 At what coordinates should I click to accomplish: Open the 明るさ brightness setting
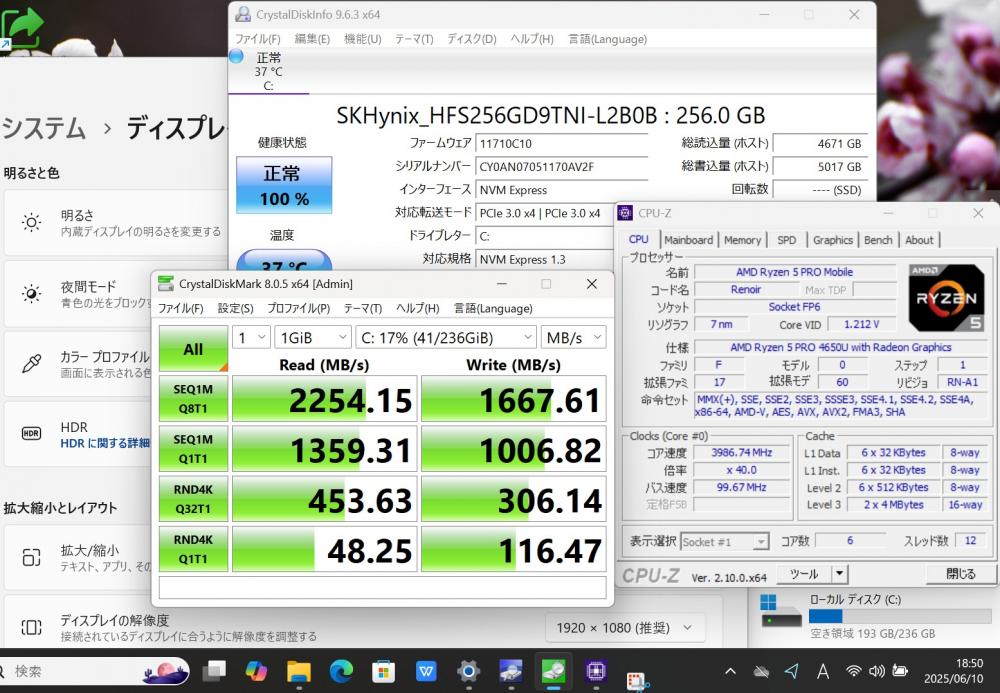pos(115,222)
